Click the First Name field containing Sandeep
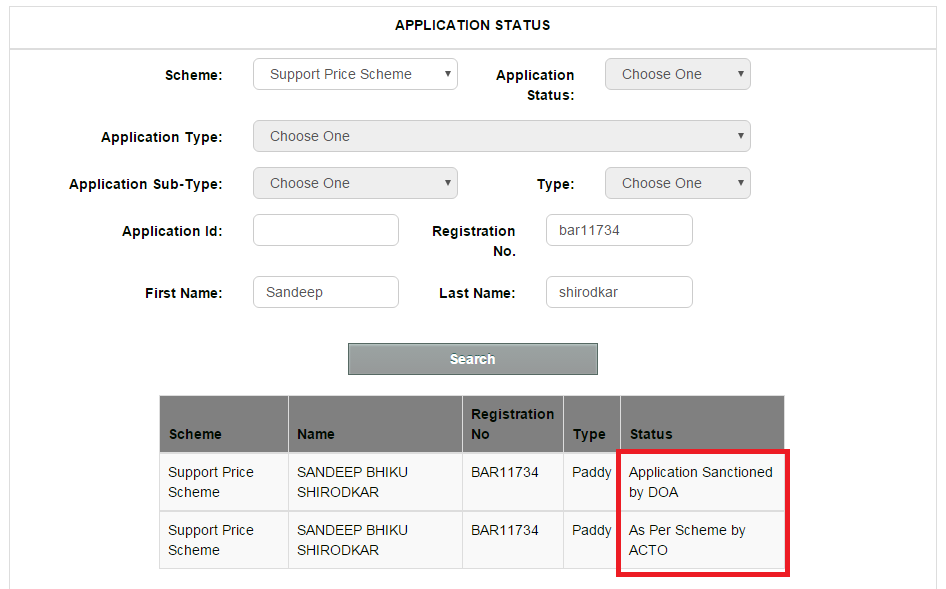Image resolution: width=946 pixels, height=589 pixels. [326, 293]
